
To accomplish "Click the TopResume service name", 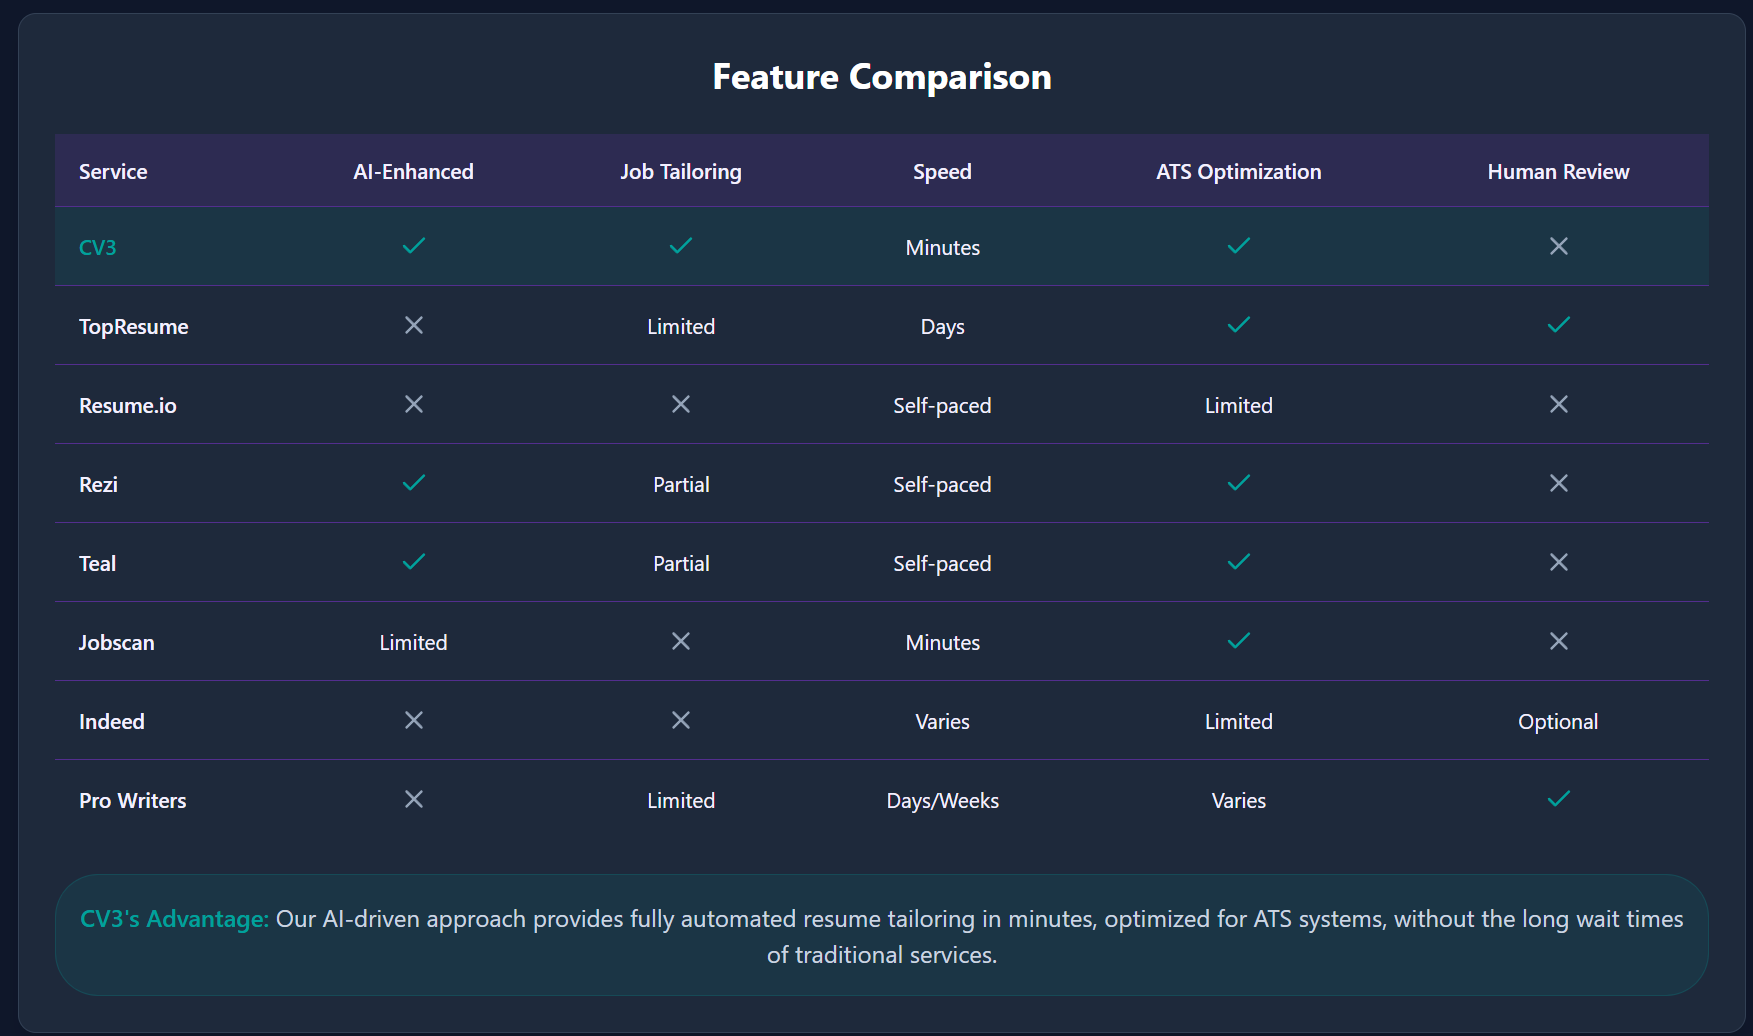I will click(x=134, y=327).
